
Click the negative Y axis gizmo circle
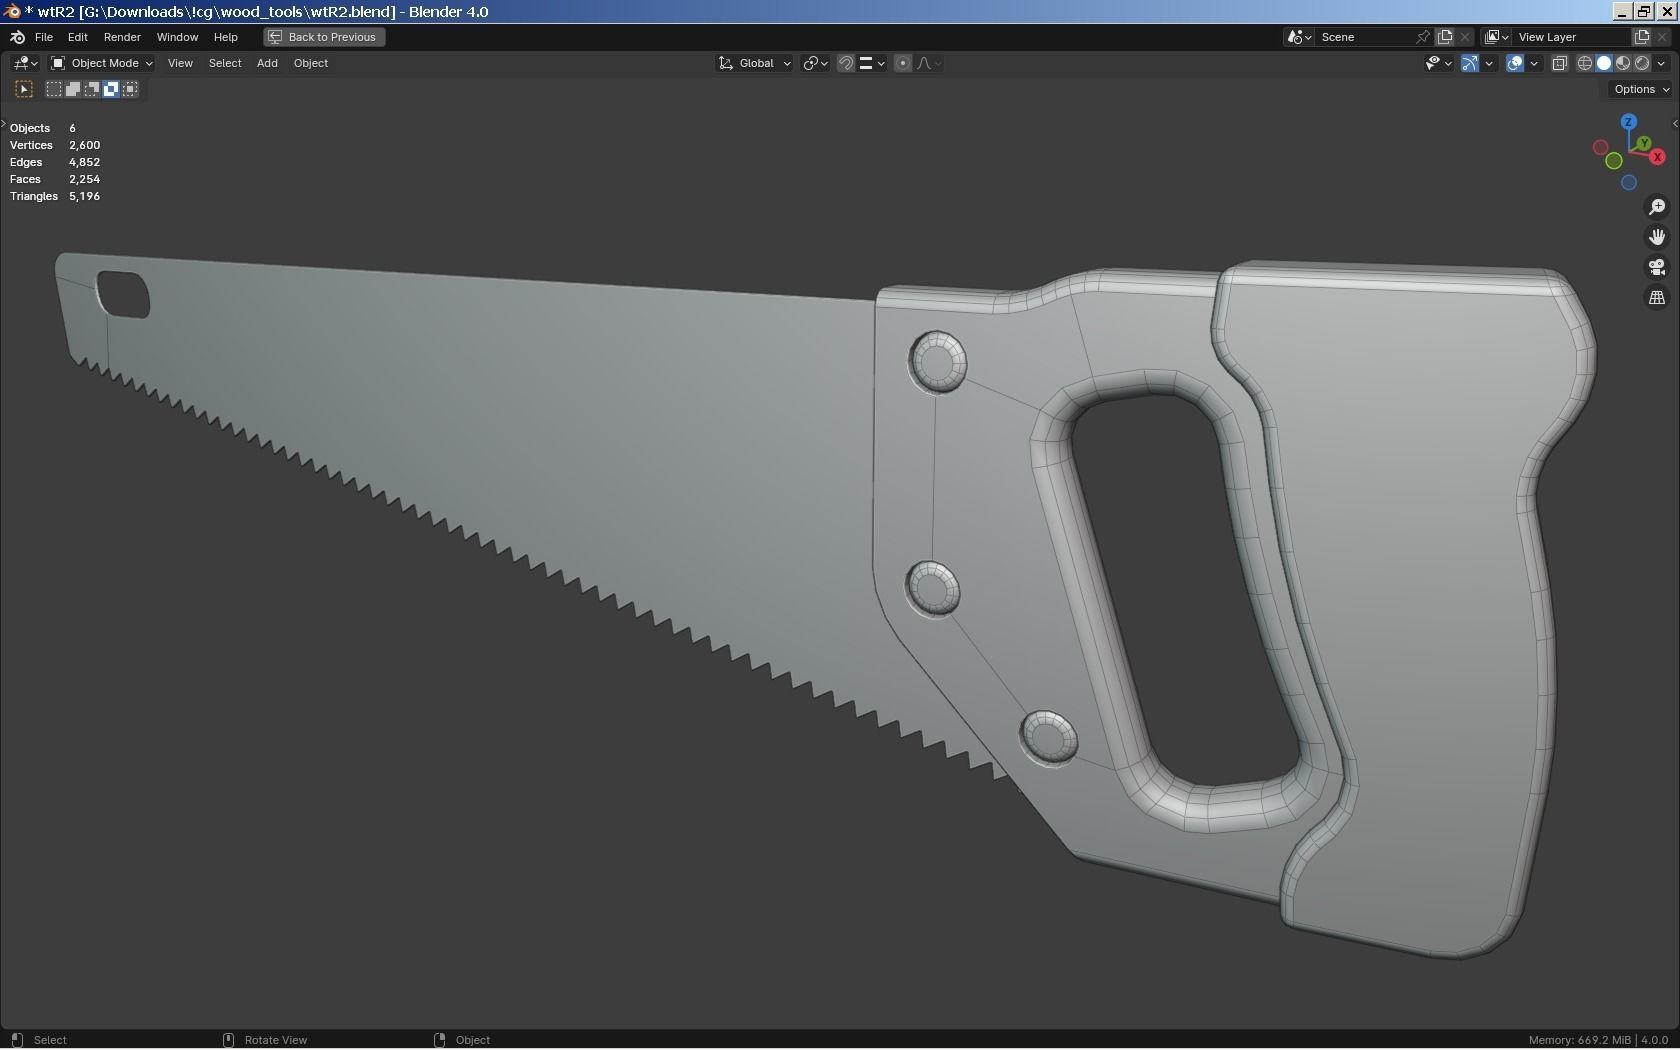coord(1613,161)
